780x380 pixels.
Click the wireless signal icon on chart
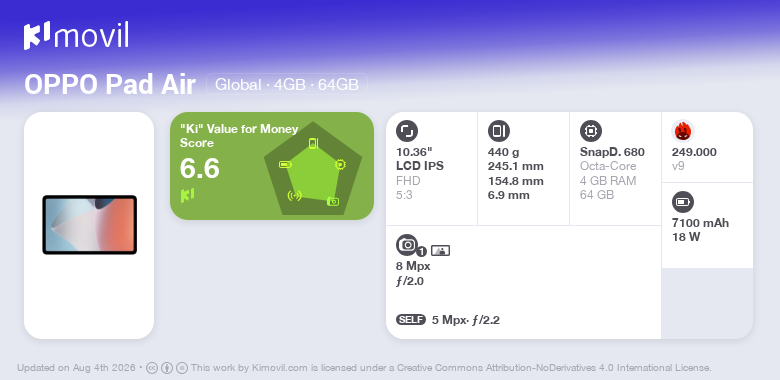coord(294,195)
